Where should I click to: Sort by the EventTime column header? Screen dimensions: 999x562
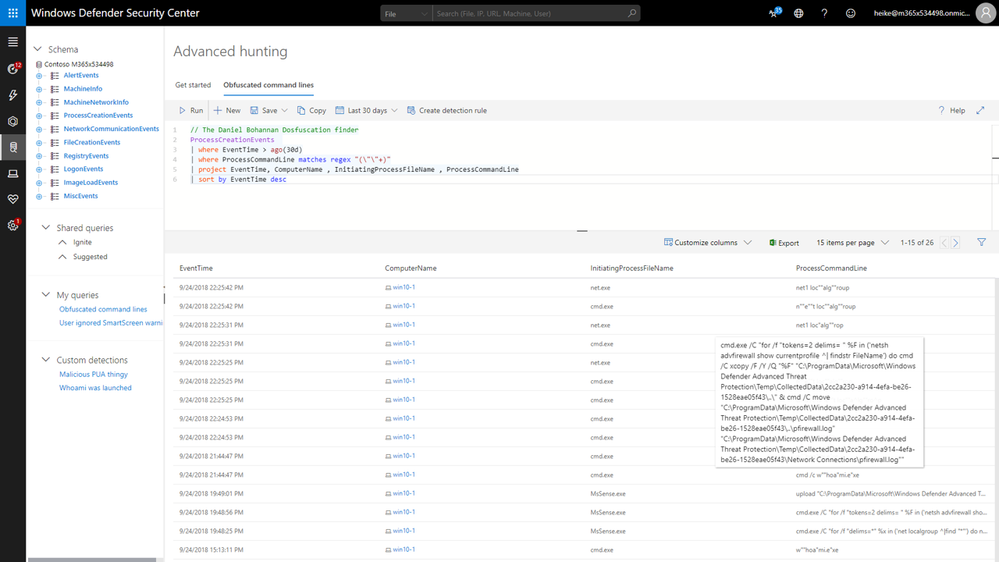click(196, 268)
